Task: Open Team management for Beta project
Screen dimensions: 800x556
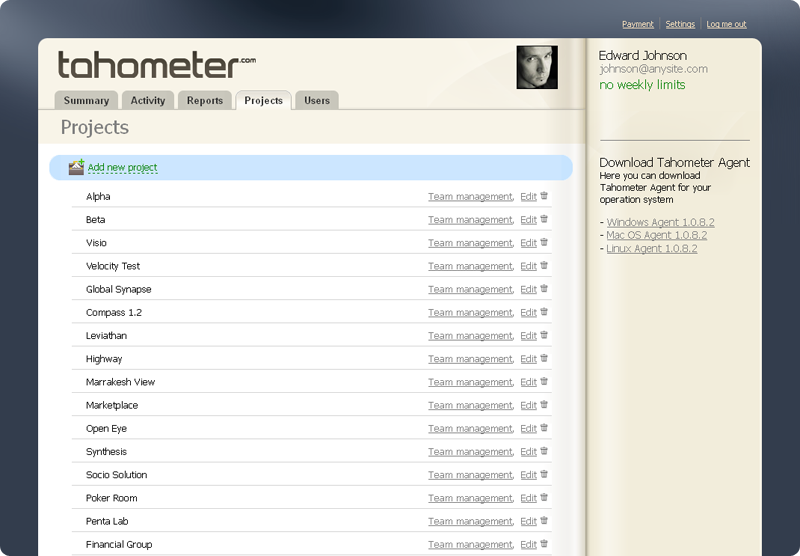Action: 470,220
